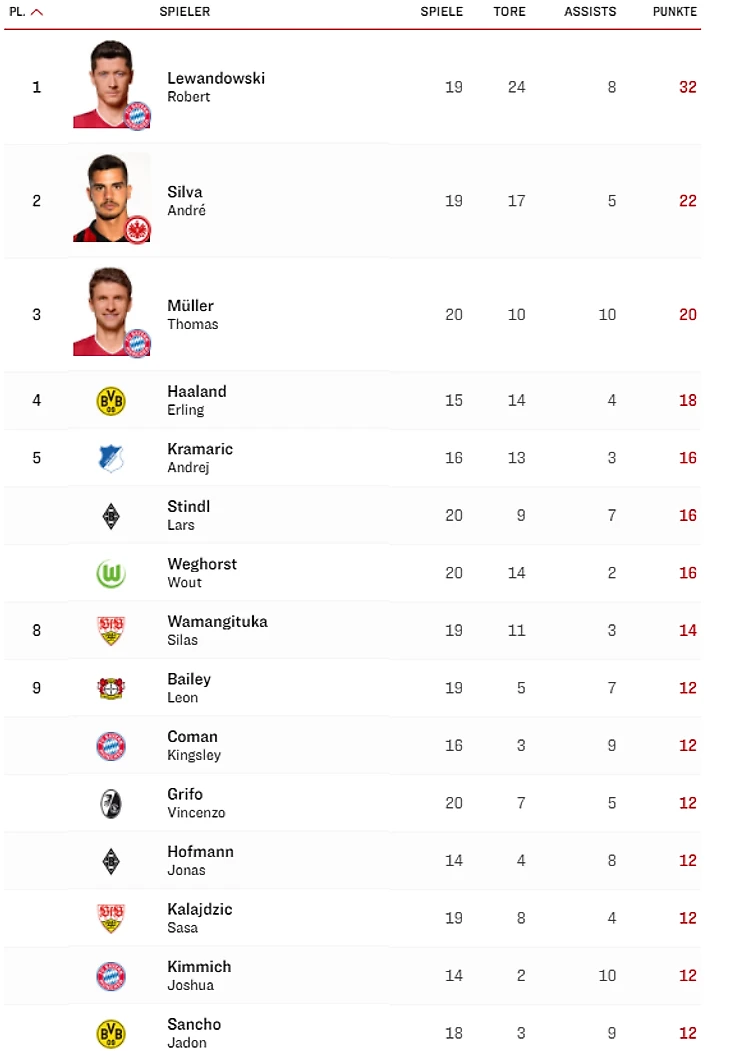Open André Silva's player photo
Viewport: 730px width, 1051px height.
[x=112, y=198]
